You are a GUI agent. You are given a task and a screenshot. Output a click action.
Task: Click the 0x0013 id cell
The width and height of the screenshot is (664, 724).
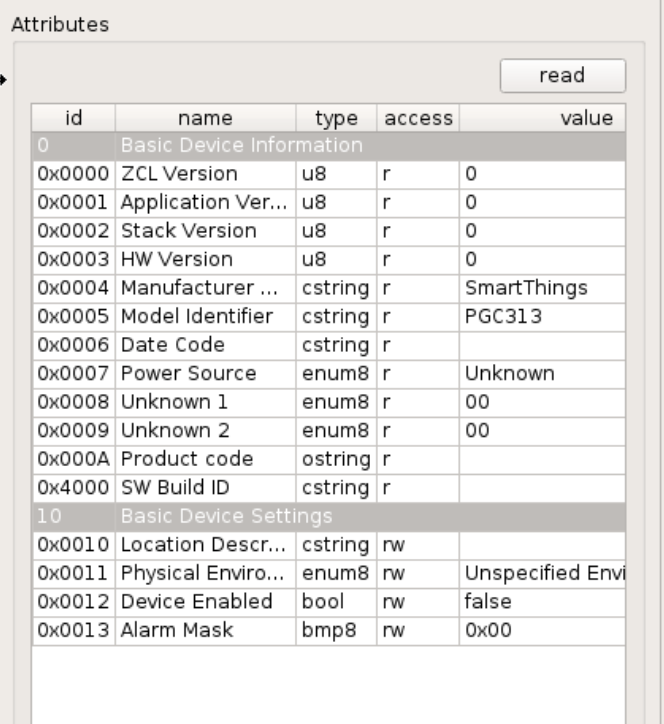pyautogui.click(x=73, y=631)
